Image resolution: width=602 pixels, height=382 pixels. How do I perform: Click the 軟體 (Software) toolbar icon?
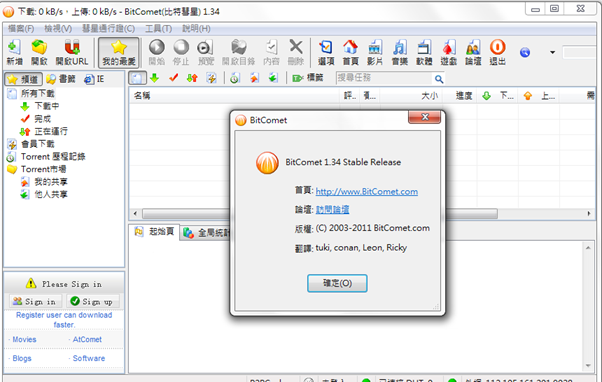(x=424, y=52)
